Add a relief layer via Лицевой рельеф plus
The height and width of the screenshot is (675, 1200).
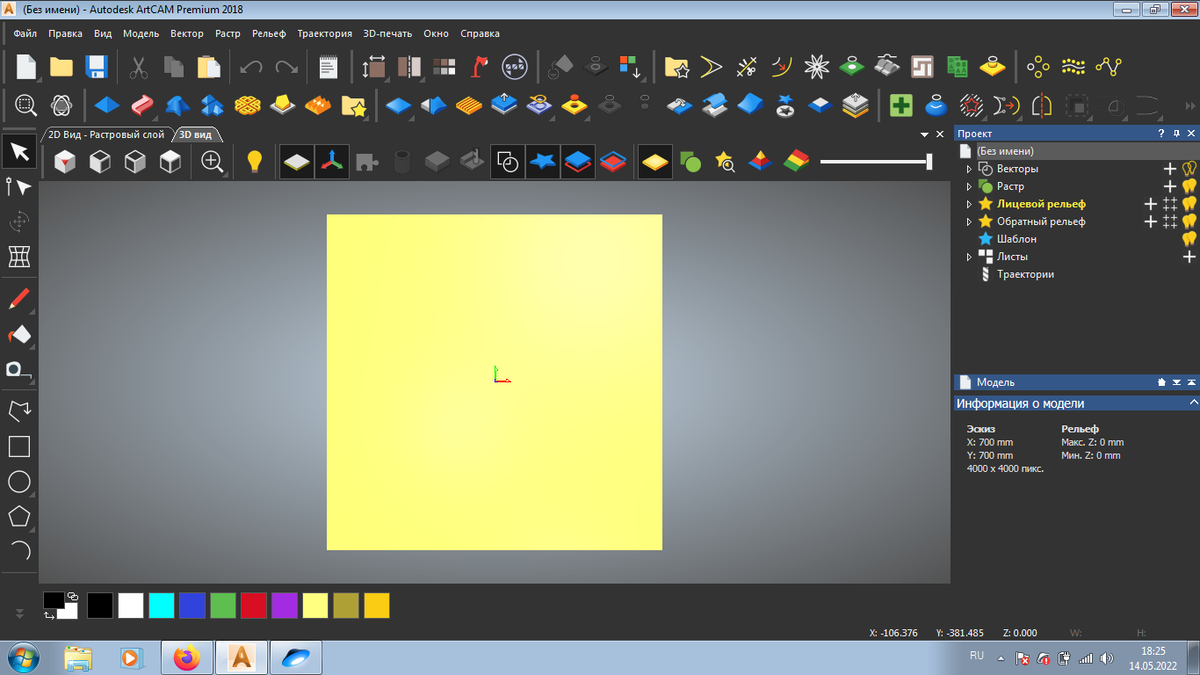click(x=1151, y=204)
